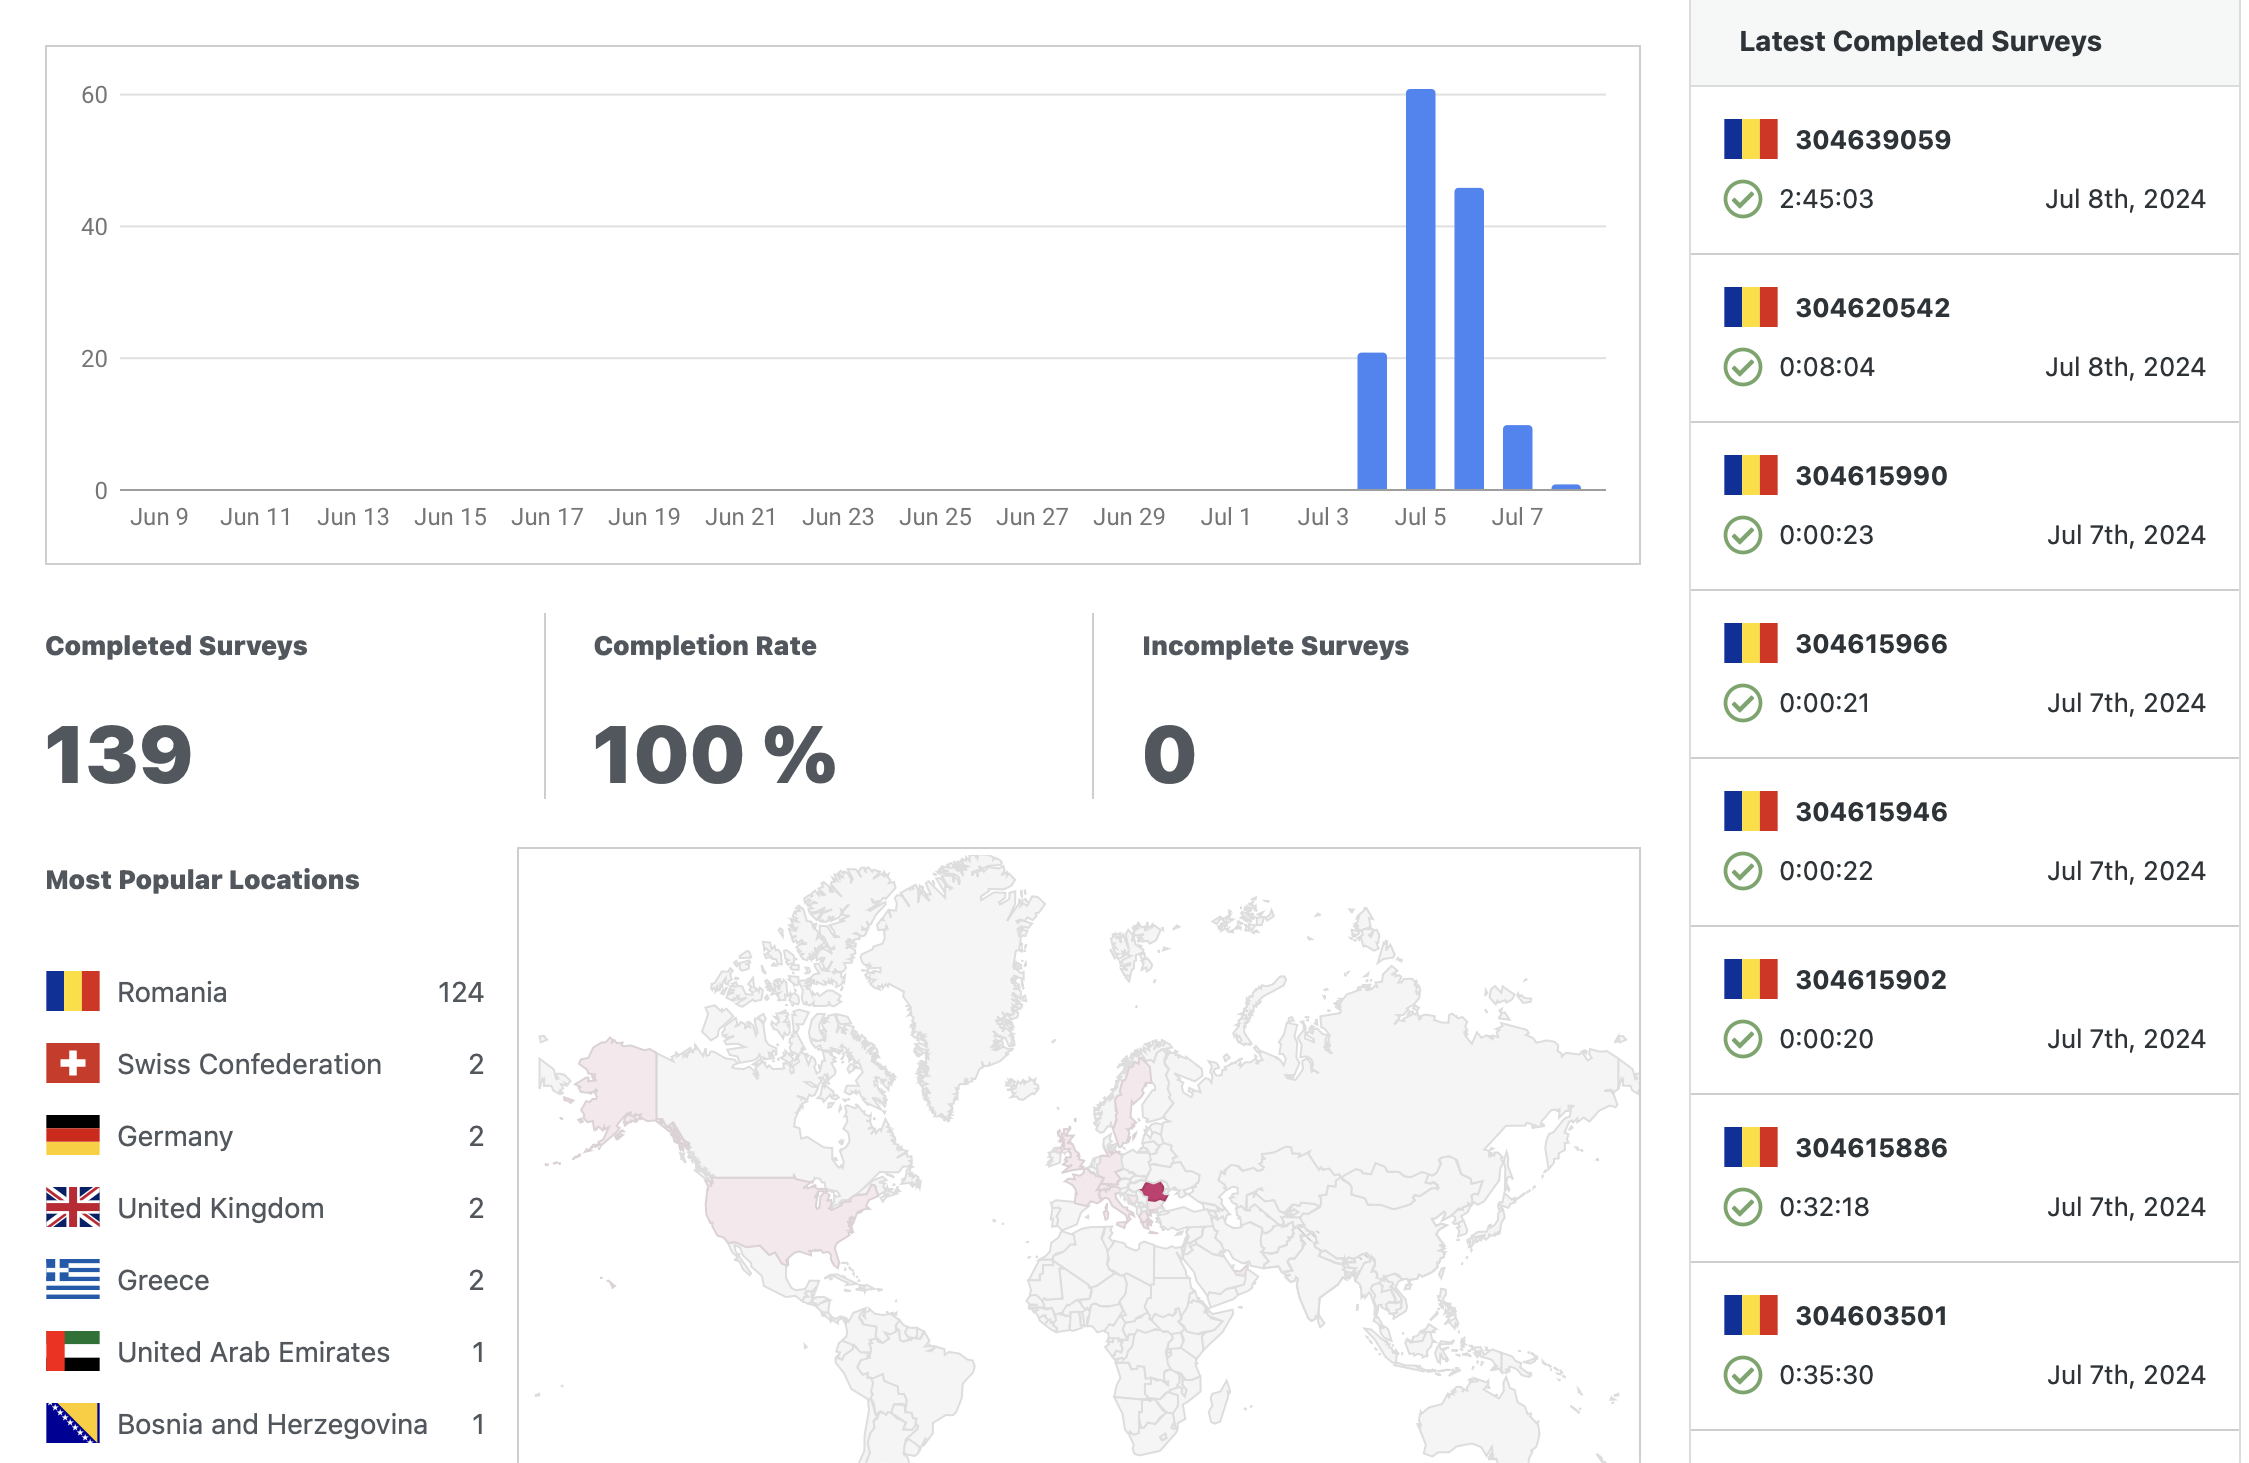Click the flag beside survey 304620542
This screenshot has width=2249, height=1463.
tap(1750, 307)
